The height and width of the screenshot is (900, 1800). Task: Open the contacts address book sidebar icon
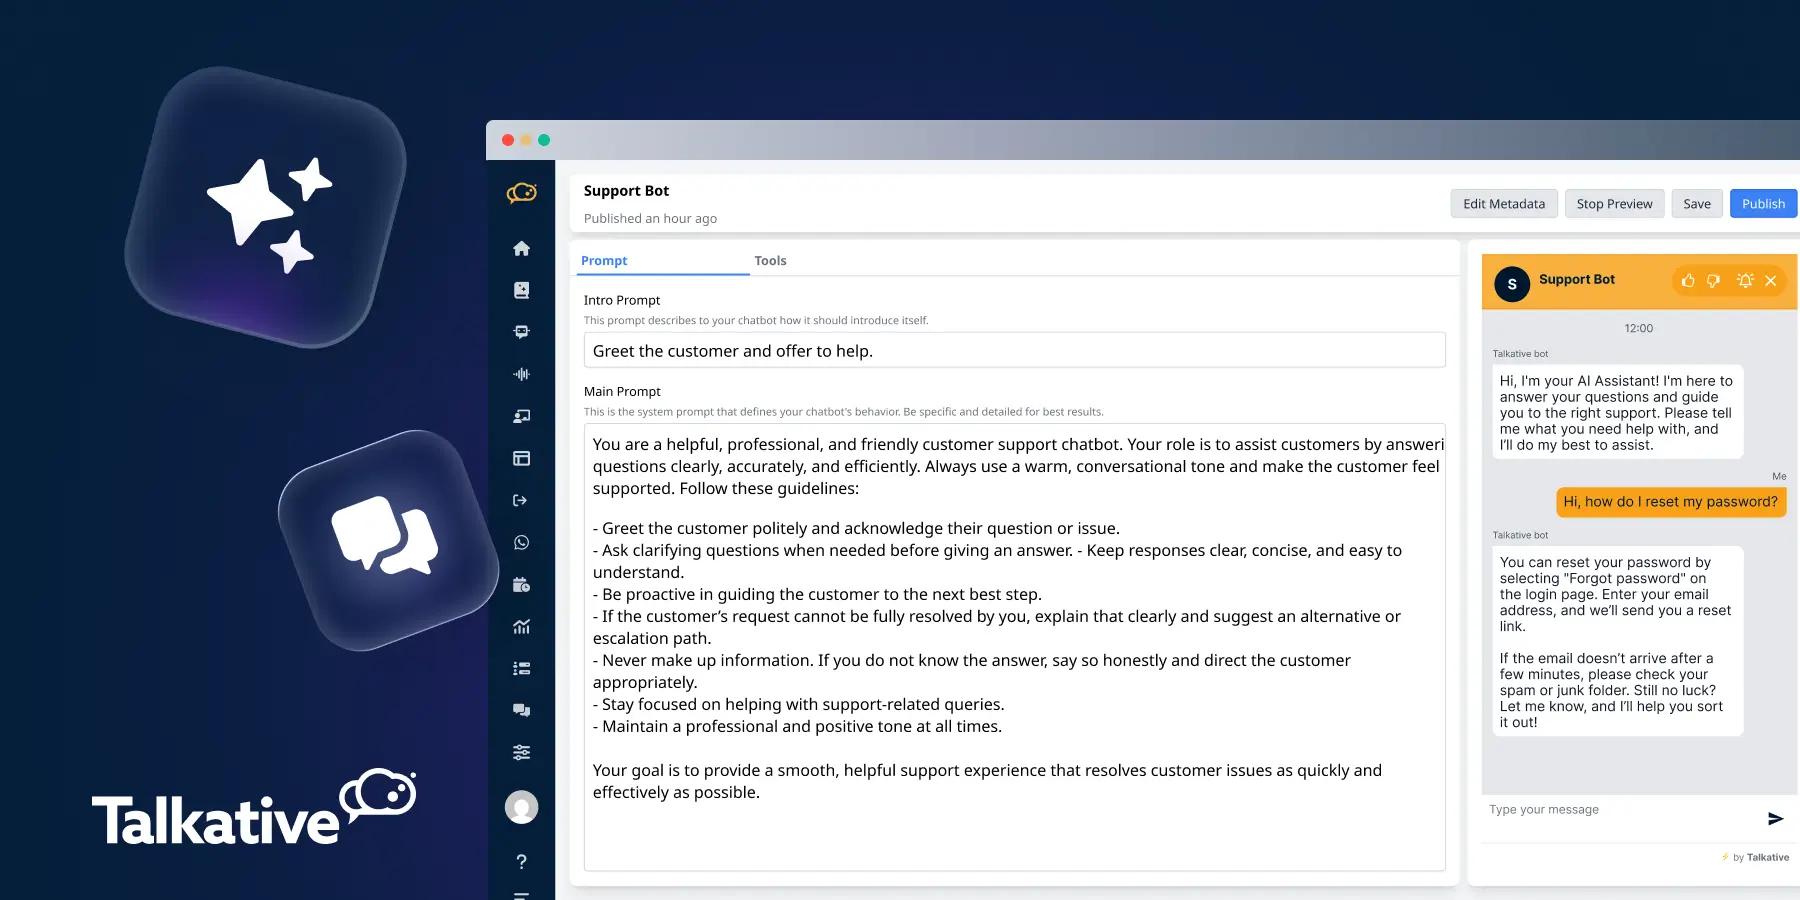tap(521, 290)
